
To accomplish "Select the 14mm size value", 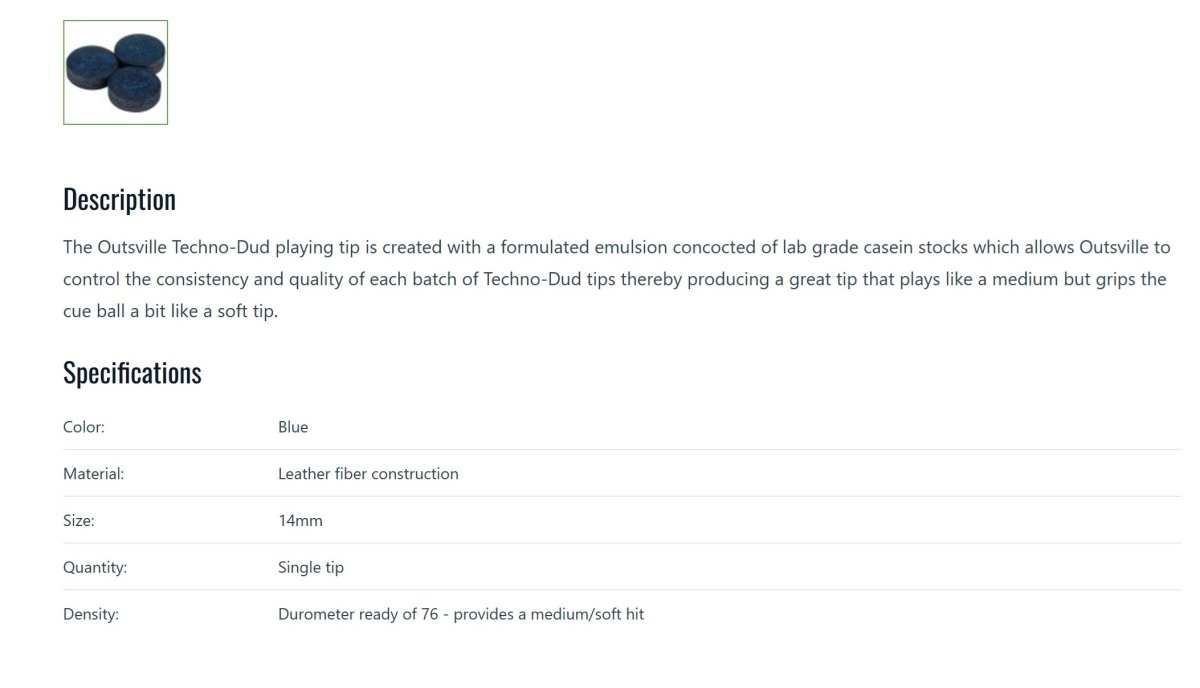I will (x=300, y=521).
